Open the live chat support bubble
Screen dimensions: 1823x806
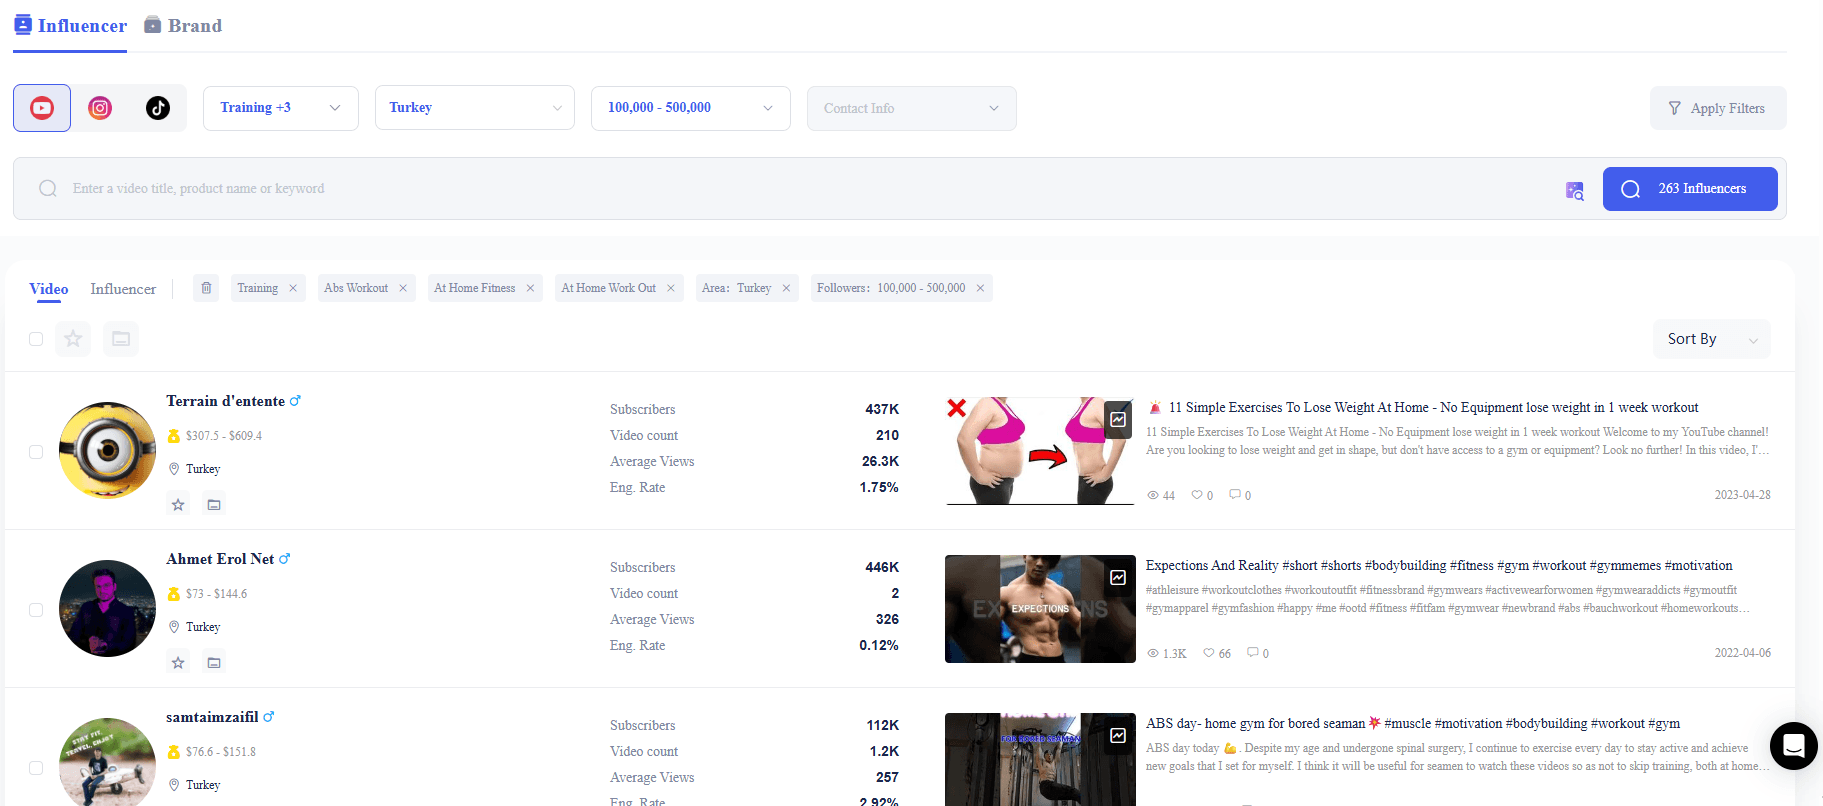tap(1793, 746)
